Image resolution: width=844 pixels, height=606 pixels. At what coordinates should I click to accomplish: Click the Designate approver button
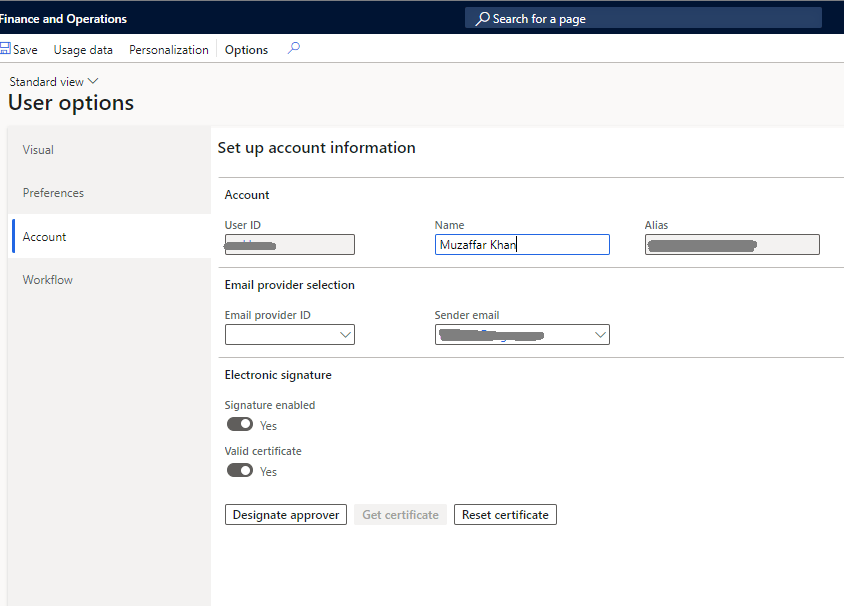coord(285,515)
